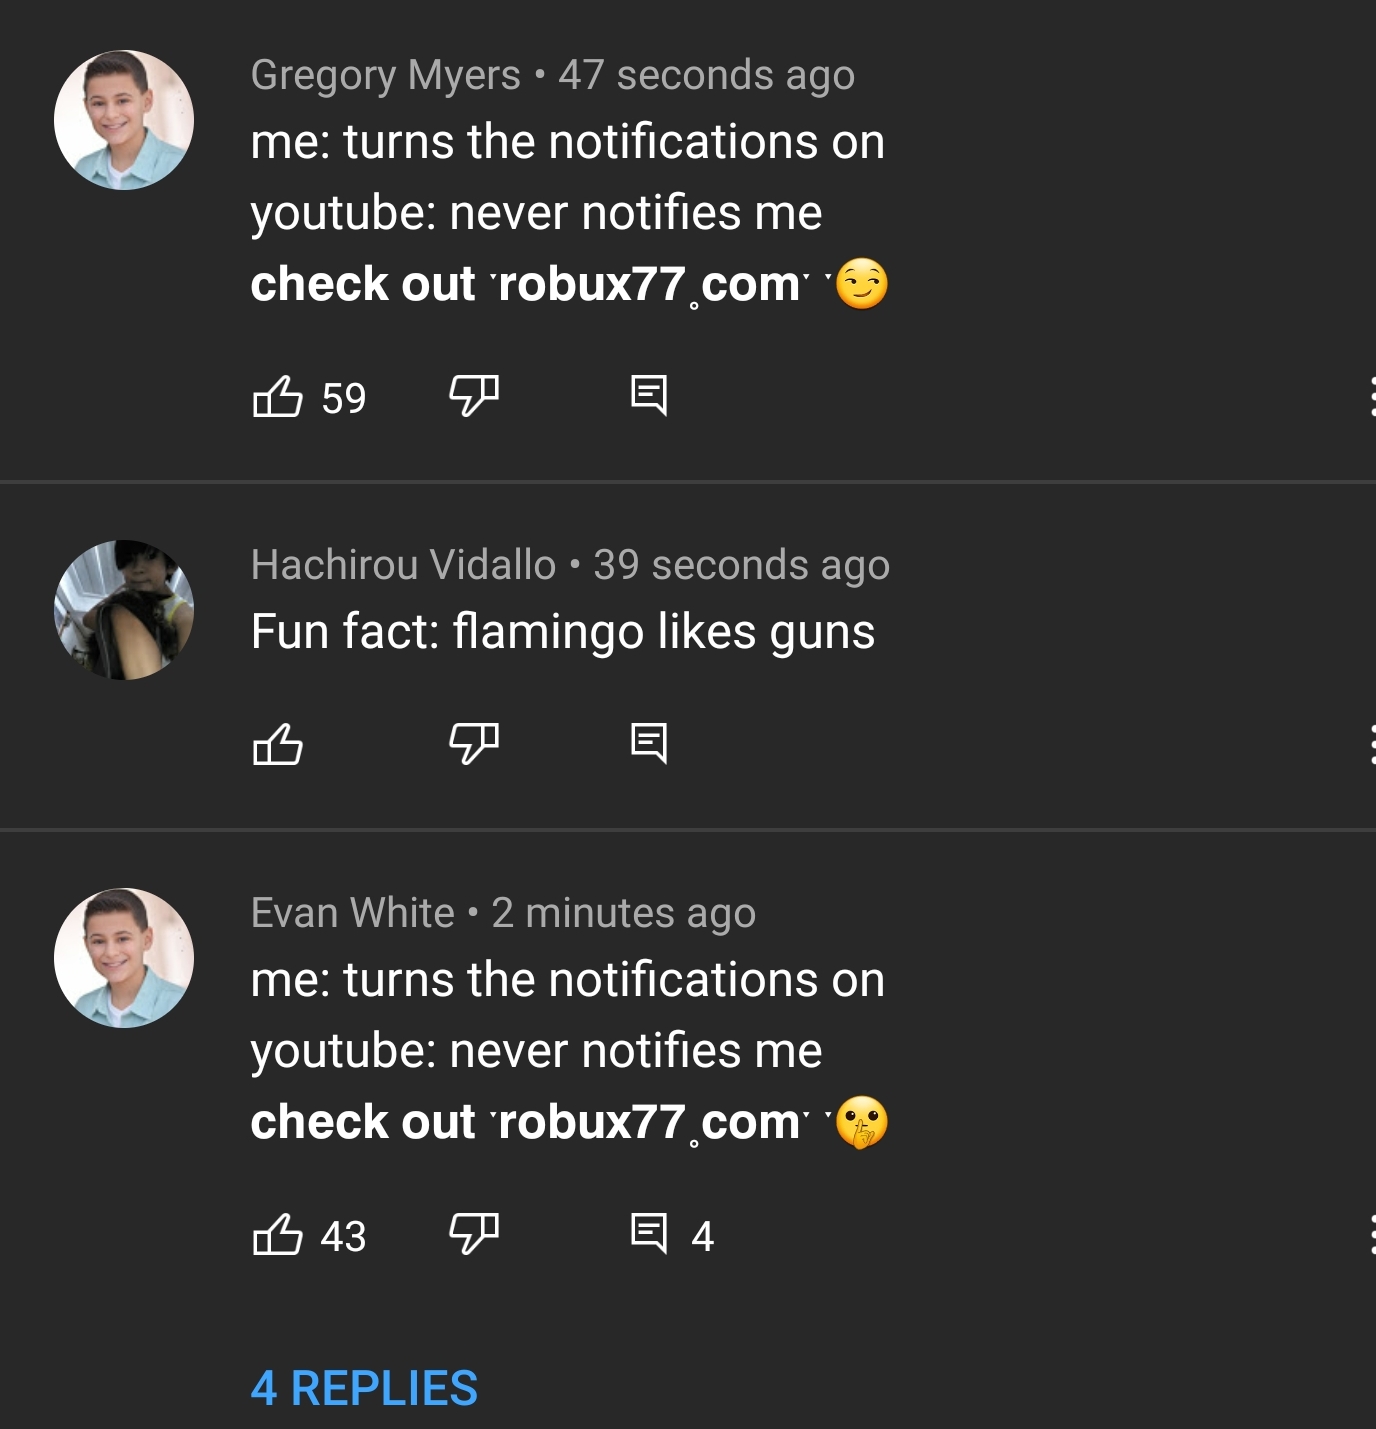Viewport: 1376px width, 1429px height.
Task: Open Gregory Myers' channel name link
Action: (385, 75)
